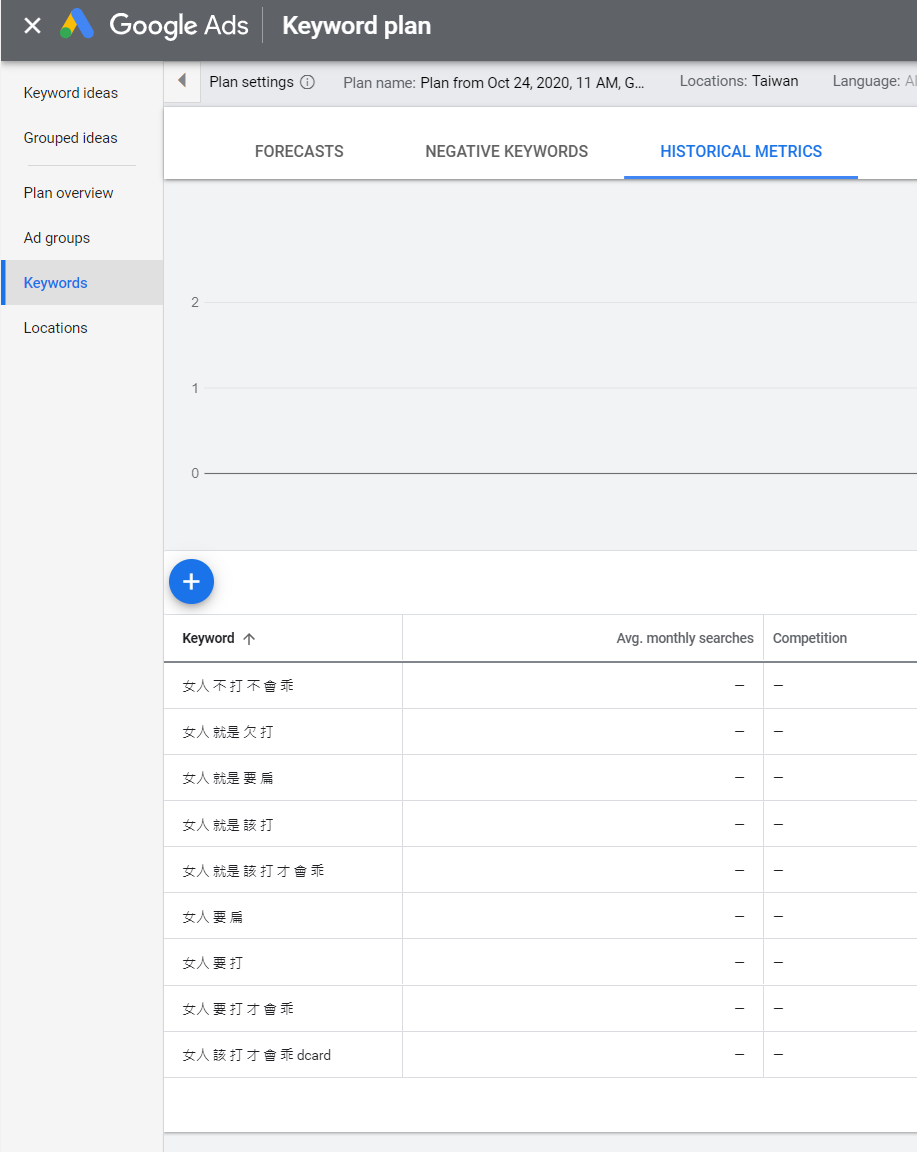Viewport: 917px width, 1152px height.
Task: Open the Negative Keywords tab
Action: click(x=506, y=152)
